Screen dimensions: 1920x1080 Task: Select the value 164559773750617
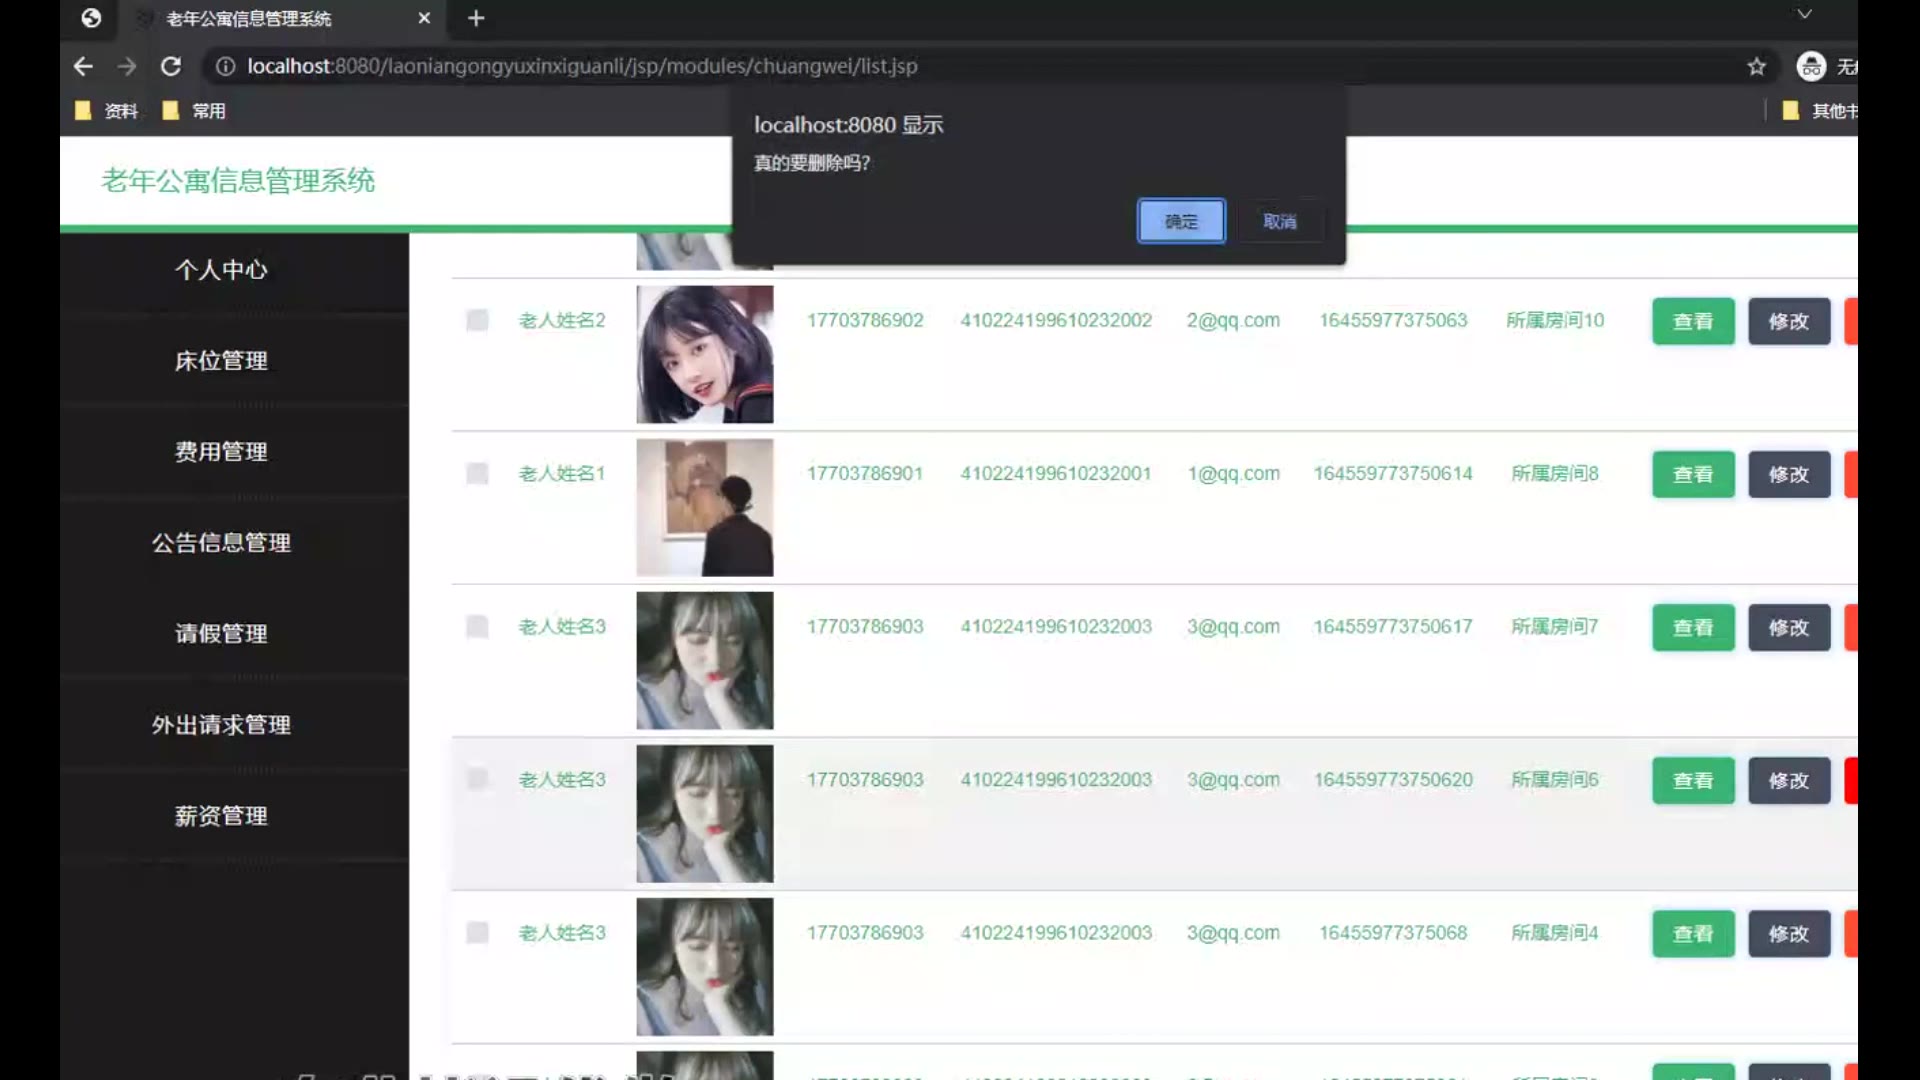[1393, 626]
